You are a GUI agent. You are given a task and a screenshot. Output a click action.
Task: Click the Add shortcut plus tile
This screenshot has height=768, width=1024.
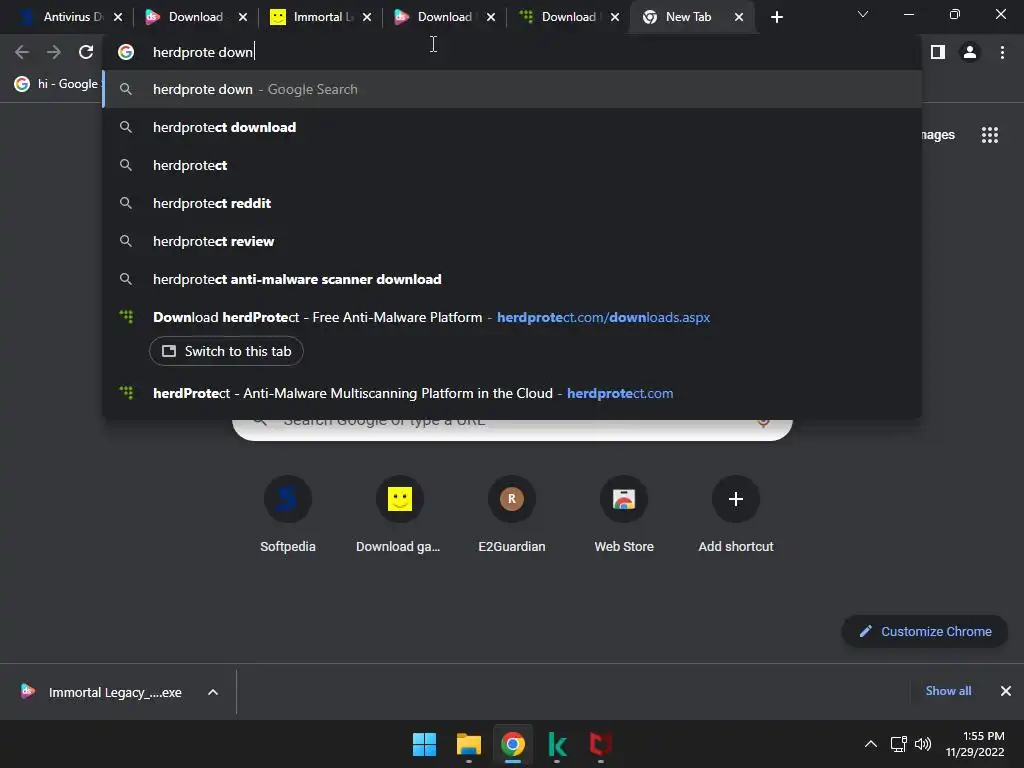coord(735,515)
